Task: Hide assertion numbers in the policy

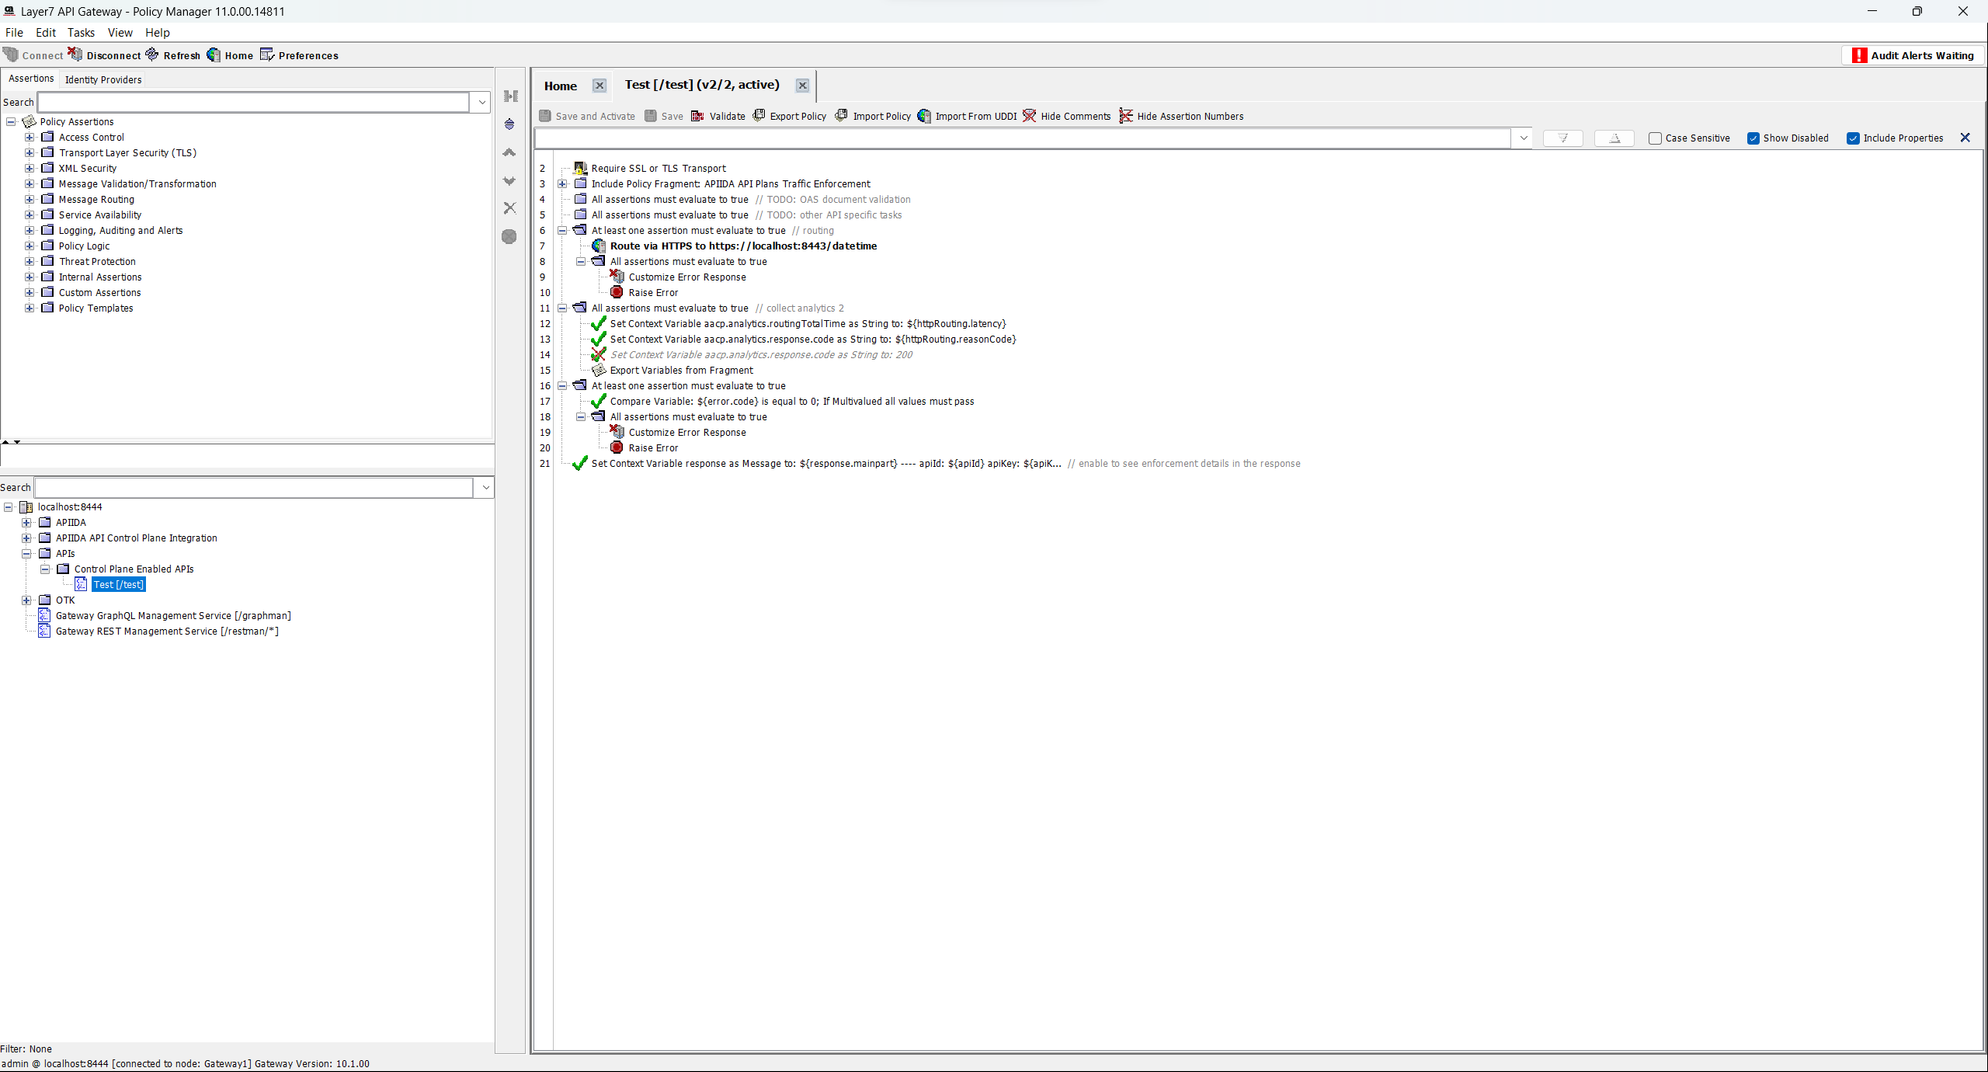Action: (1183, 116)
